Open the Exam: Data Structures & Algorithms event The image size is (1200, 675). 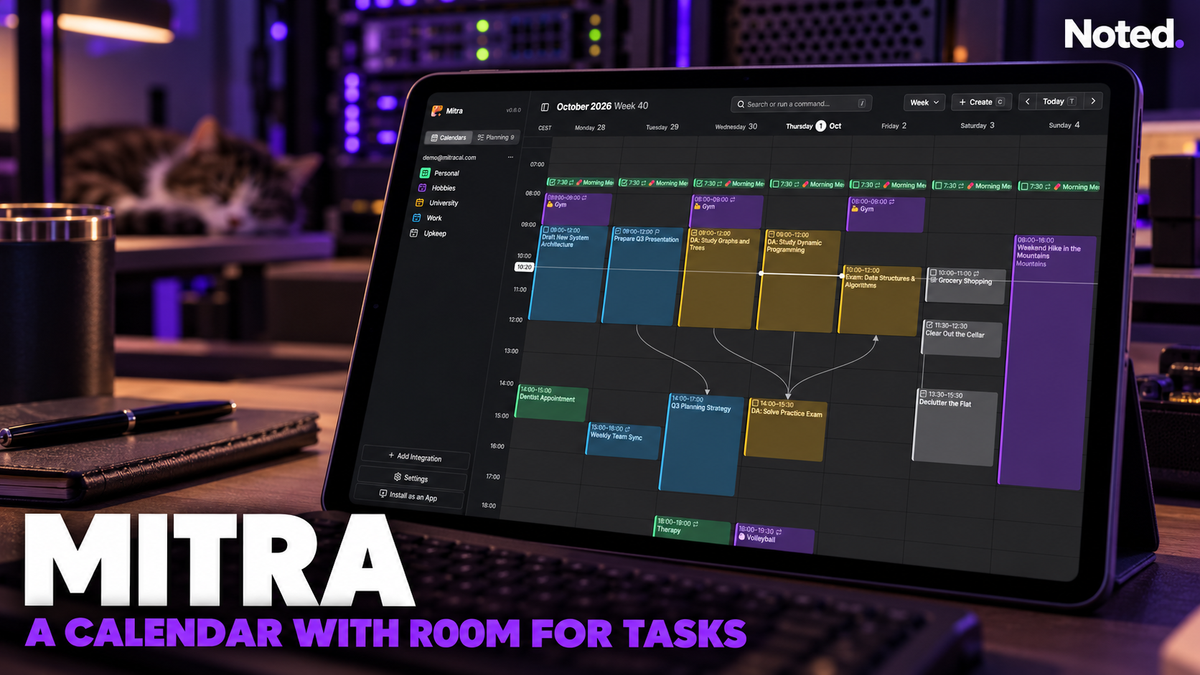point(879,299)
